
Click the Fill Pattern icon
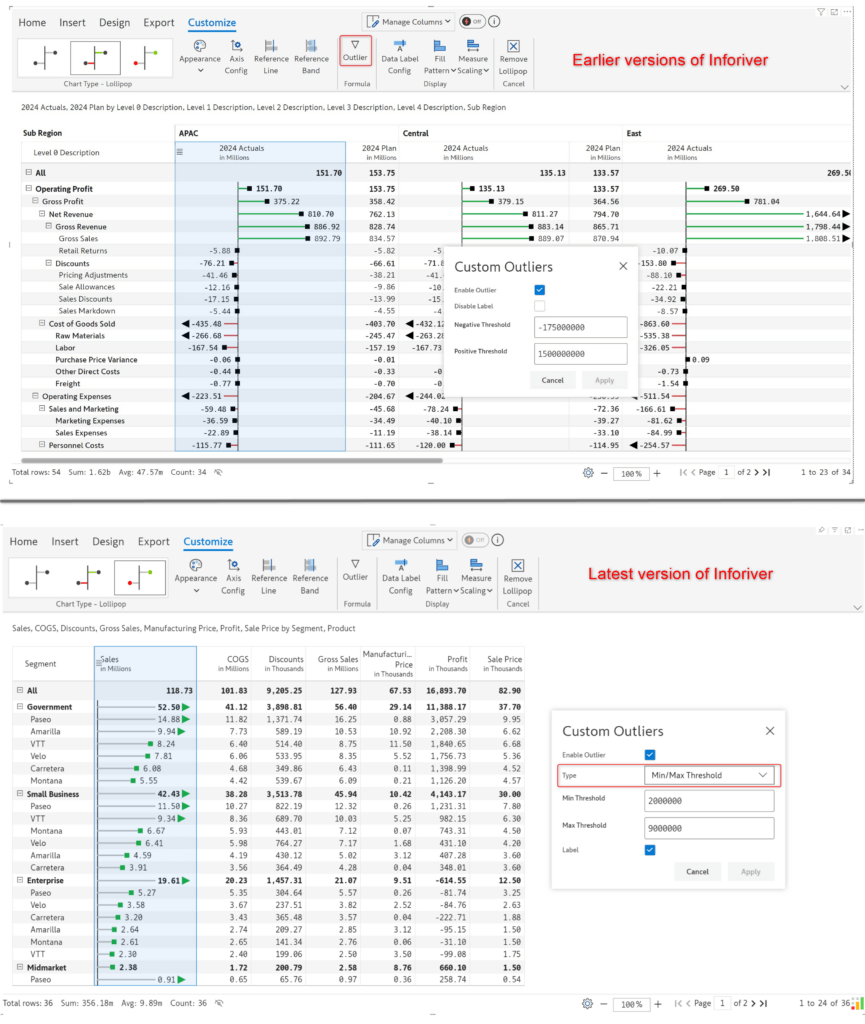point(440,50)
